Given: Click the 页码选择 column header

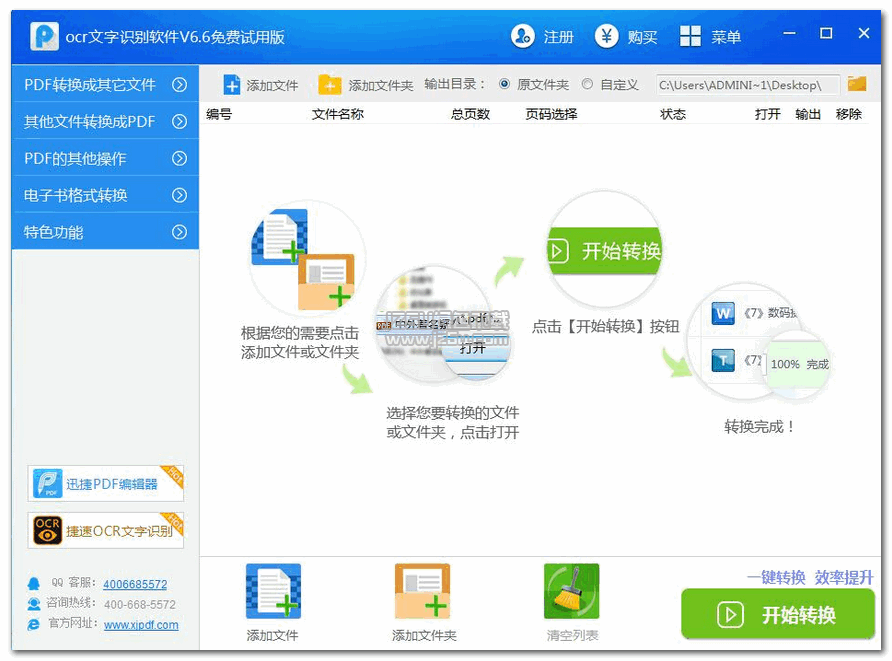Looking at the screenshot, I should (551, 114).
